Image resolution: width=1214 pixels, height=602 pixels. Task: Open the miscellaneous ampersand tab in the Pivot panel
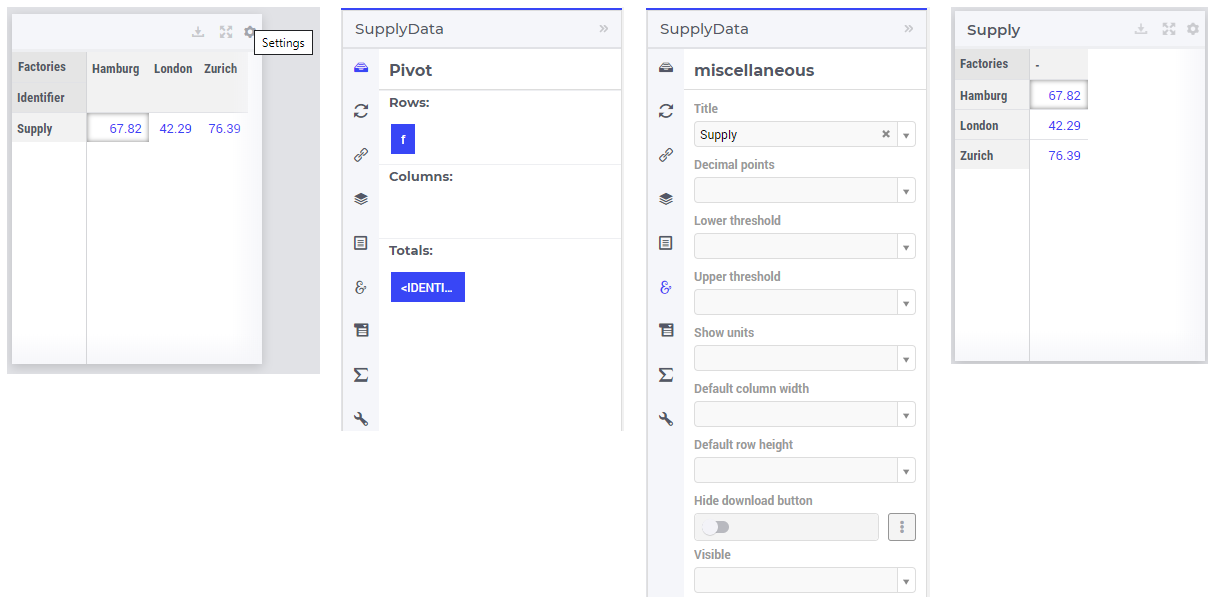361,287
